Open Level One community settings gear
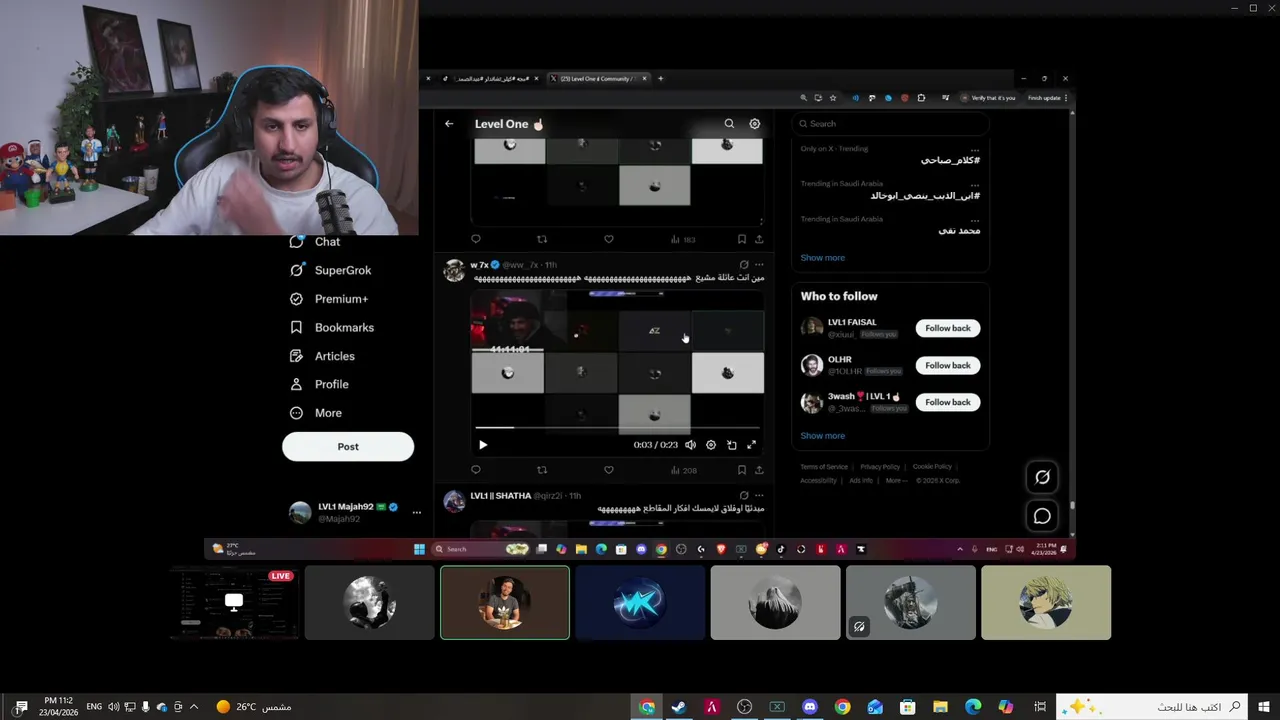 click(x=755, y=124)
